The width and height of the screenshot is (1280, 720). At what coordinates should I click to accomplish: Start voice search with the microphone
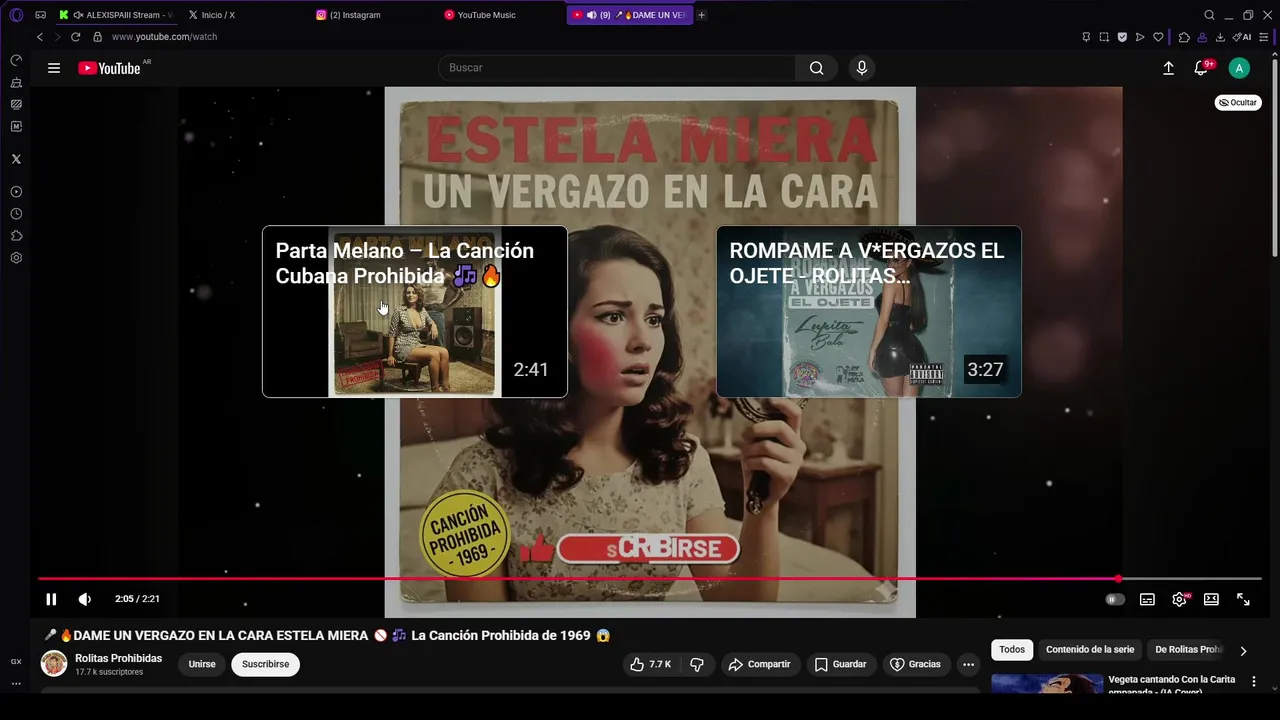(862, 68)
